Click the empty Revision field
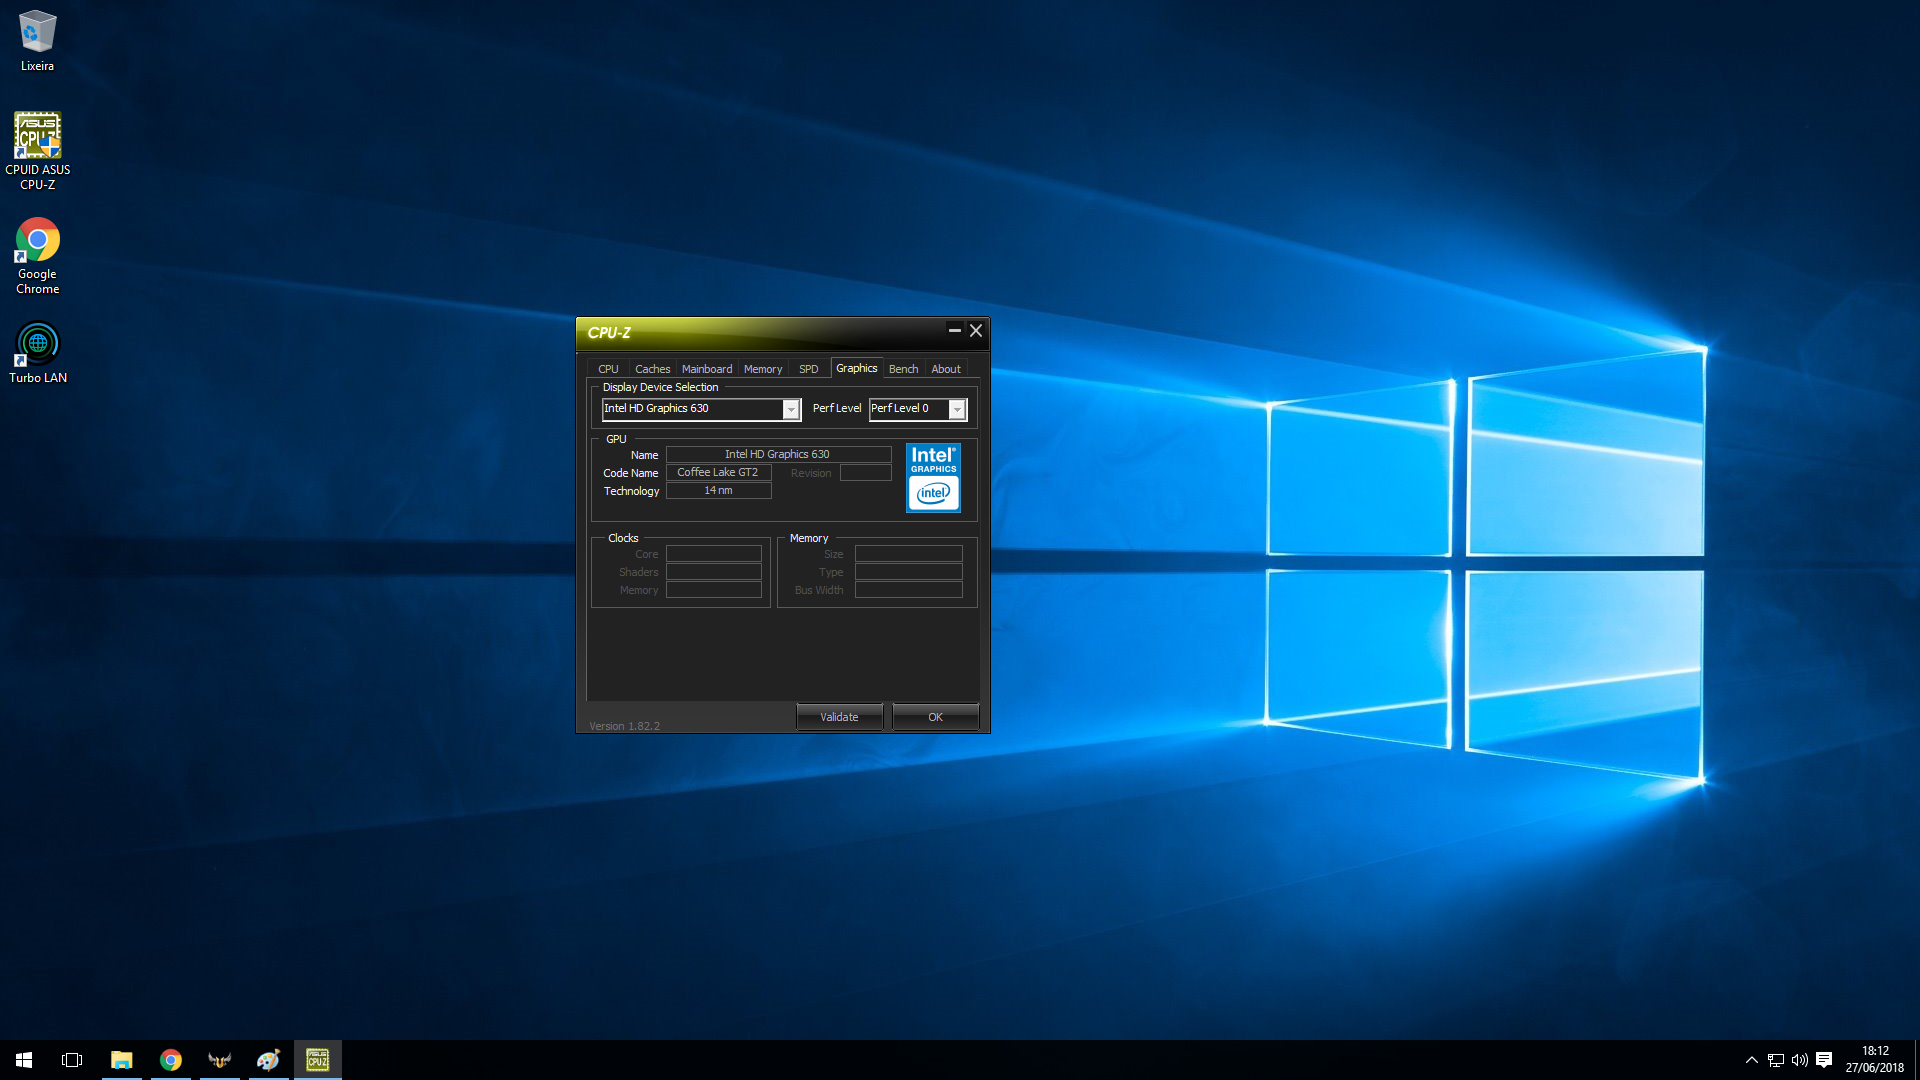This screenshot has height=1080, width=1920. point(865,473)
